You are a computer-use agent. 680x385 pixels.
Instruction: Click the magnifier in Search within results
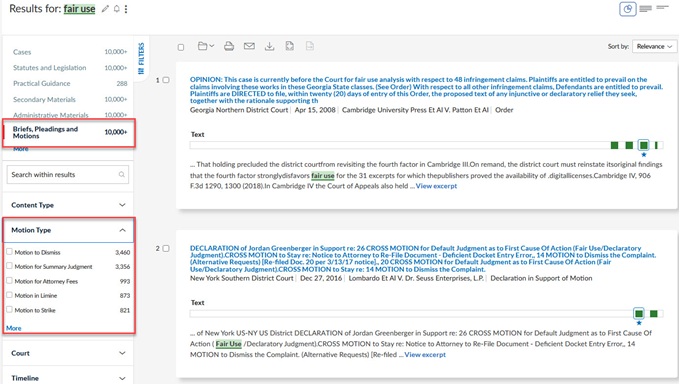pyautogui.click(x=121, y=174)
